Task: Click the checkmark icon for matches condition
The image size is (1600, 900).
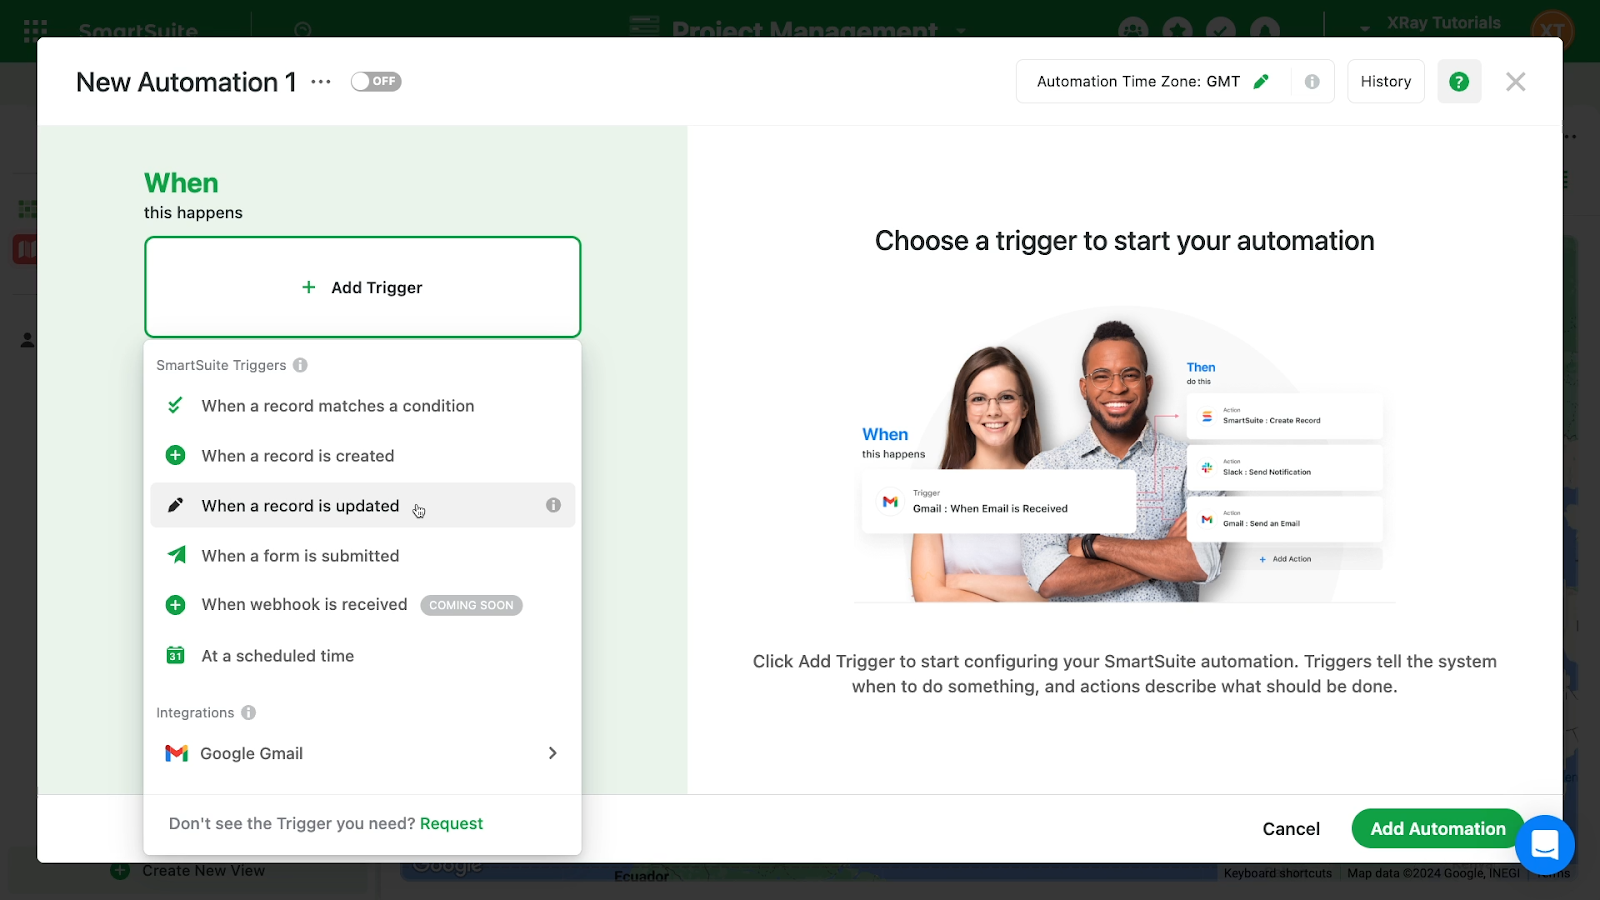Action: click(x=175, y=405)
